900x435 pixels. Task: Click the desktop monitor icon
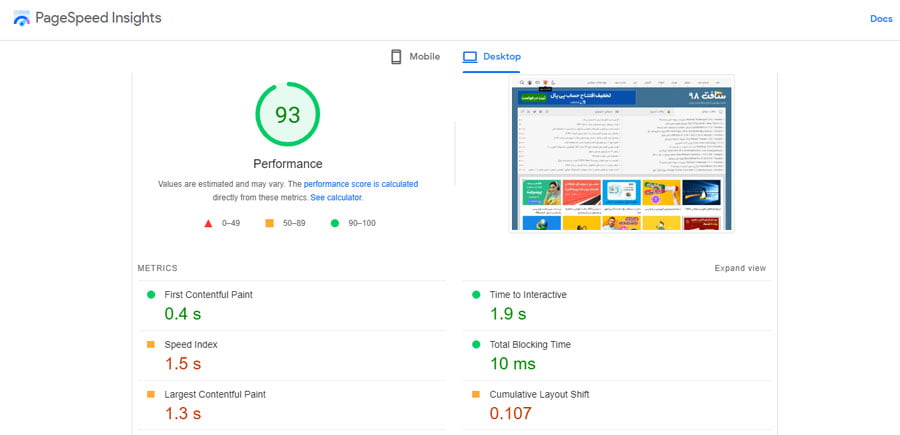(470, 57)
